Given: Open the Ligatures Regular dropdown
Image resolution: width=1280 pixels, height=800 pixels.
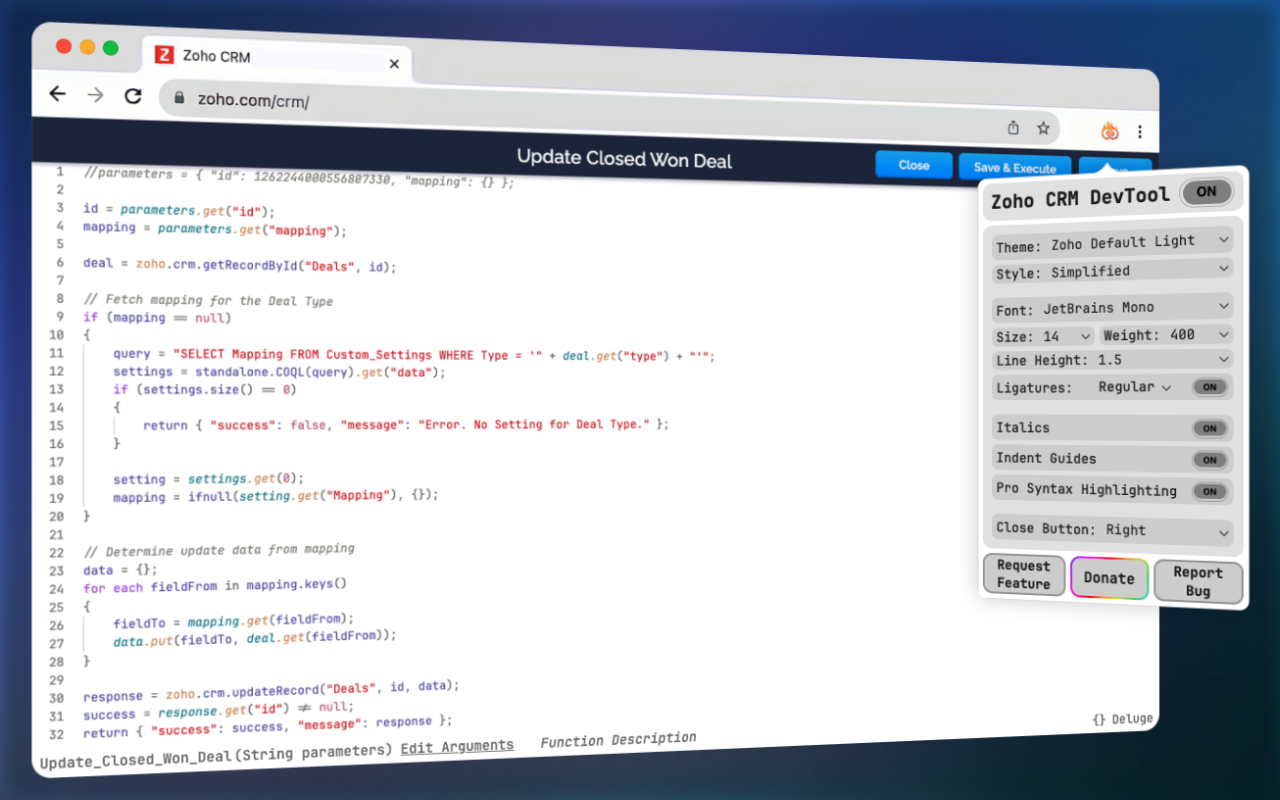Looking at the screenshot, I should [x=1134, y=387].
